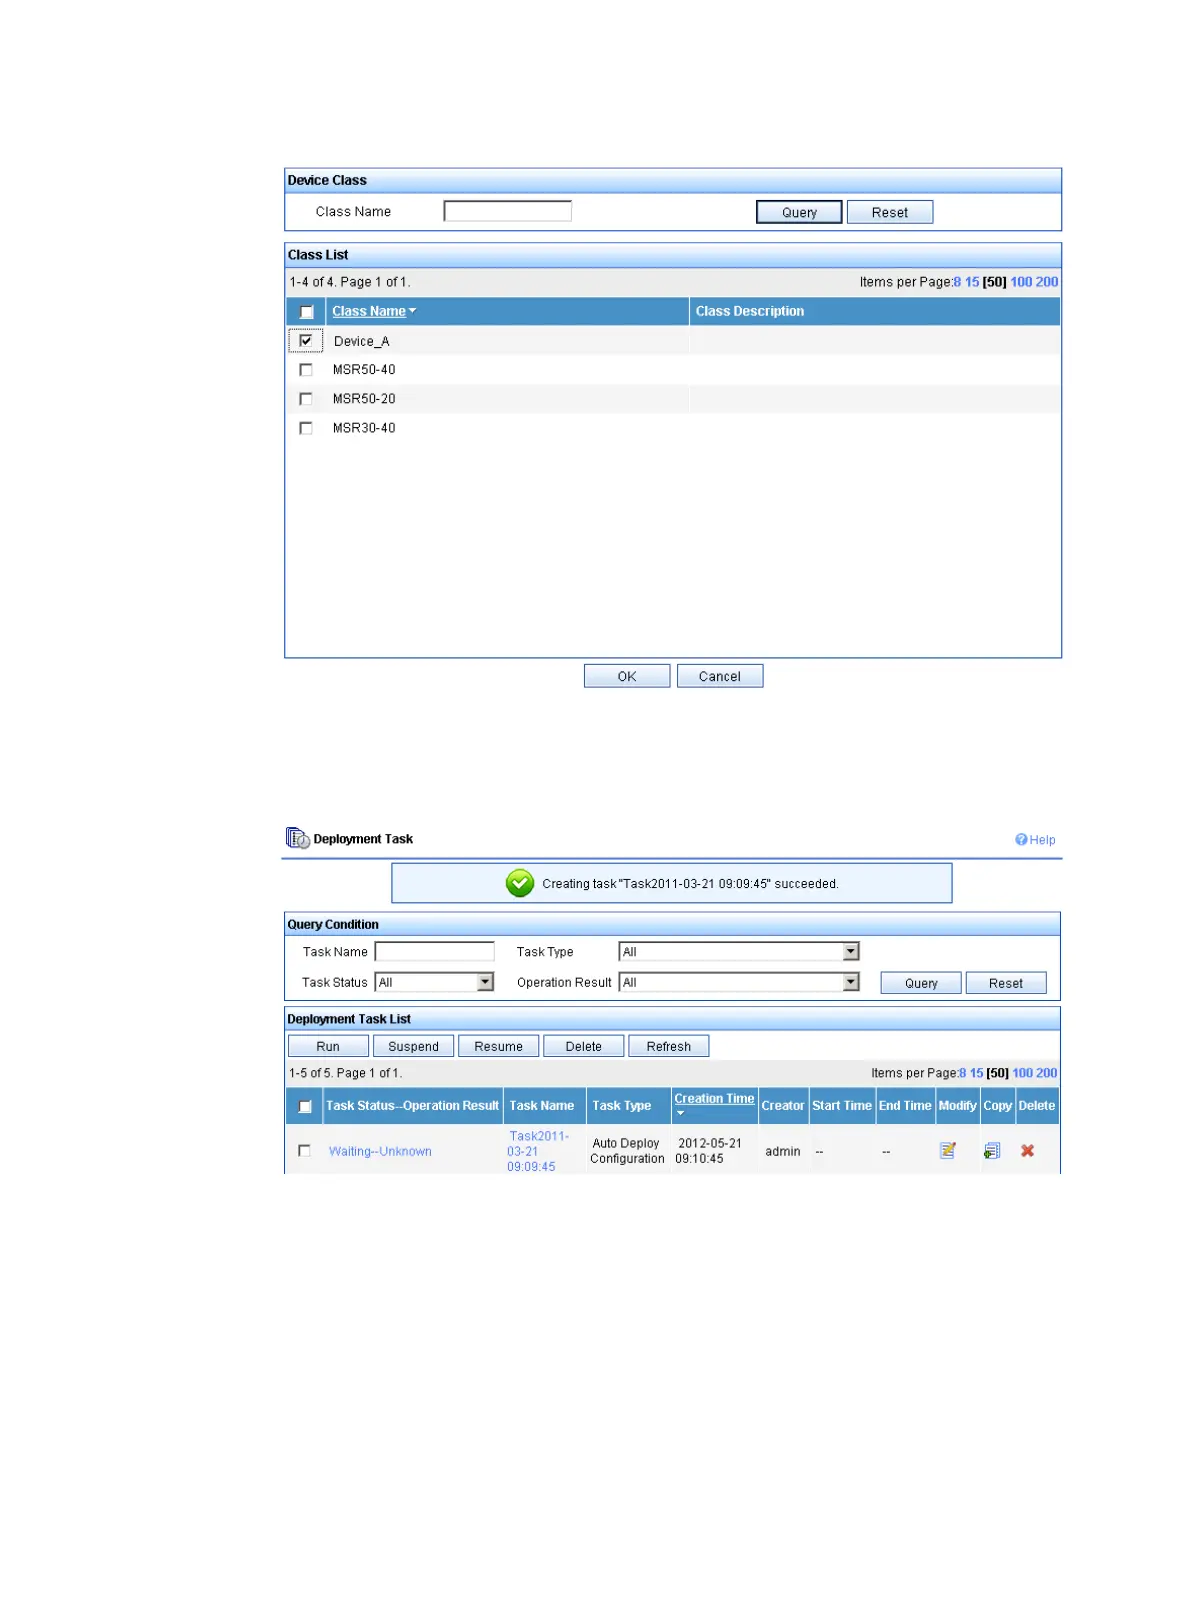Set task list items per page to 200
1191x1616 pixels.
1047,1073
